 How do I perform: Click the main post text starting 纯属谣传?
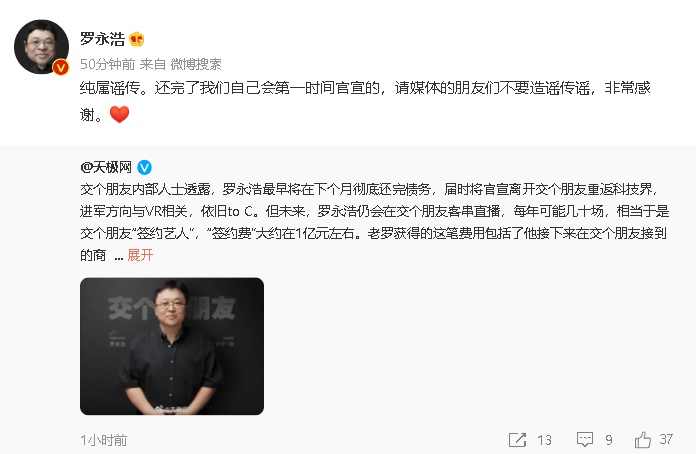(365, 101)
